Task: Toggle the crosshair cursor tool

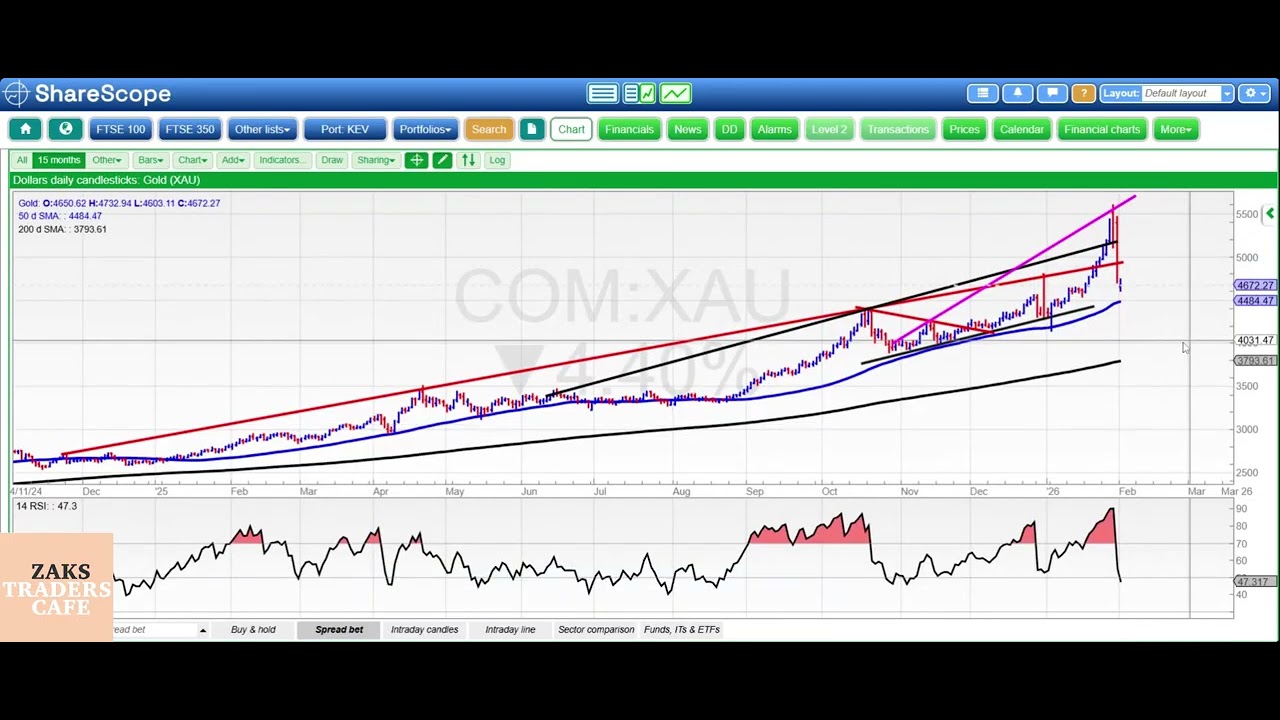Action: tap(416, 160)
